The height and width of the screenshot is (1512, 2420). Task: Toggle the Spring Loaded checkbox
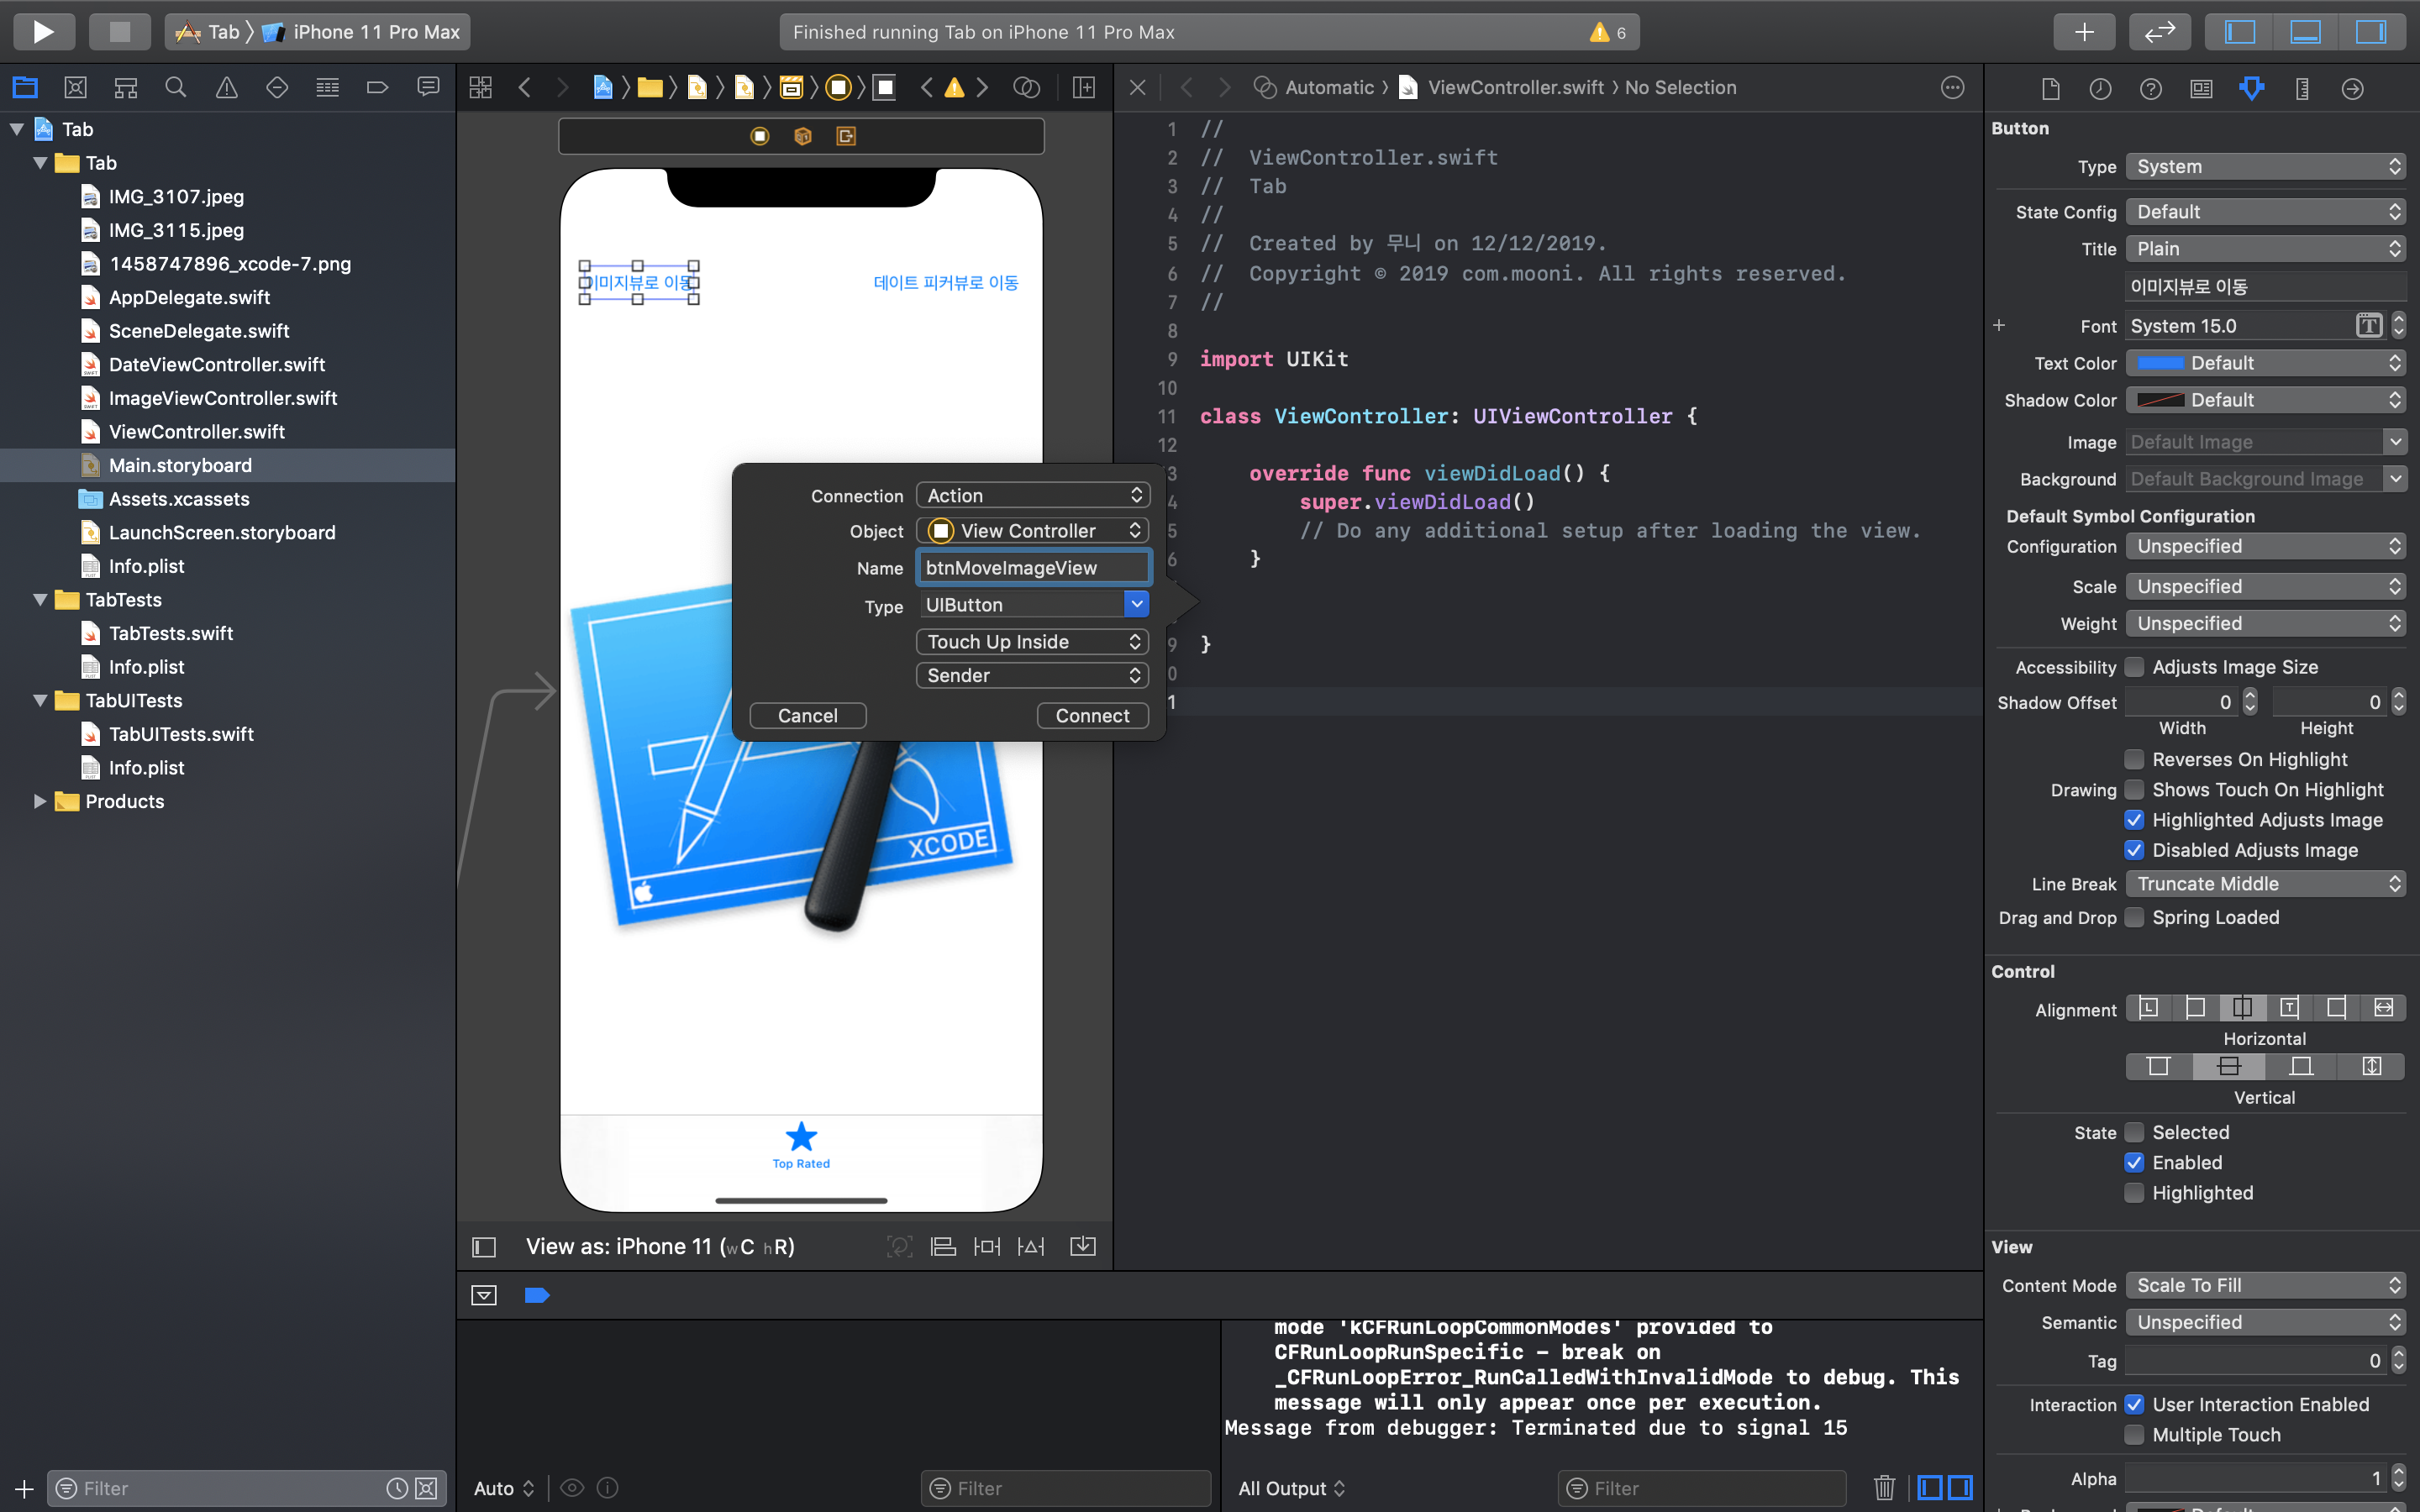coord(2134,917)
